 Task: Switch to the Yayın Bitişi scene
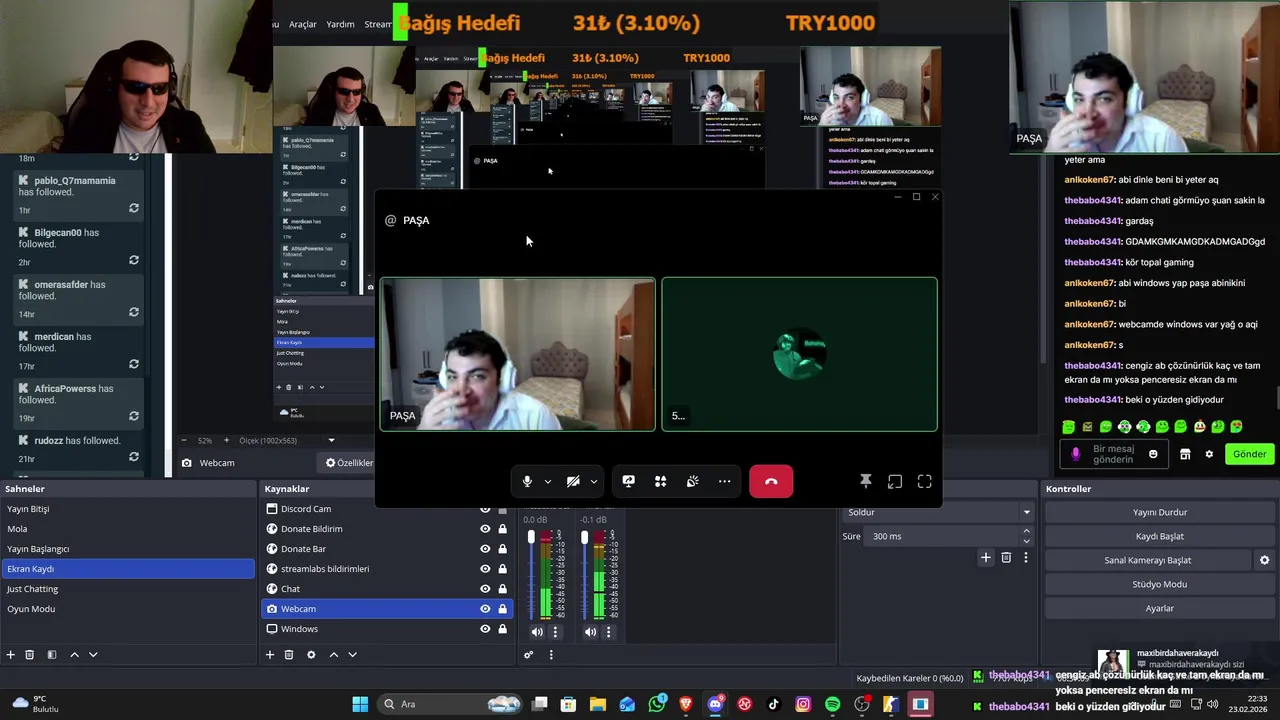pos(128,509)
